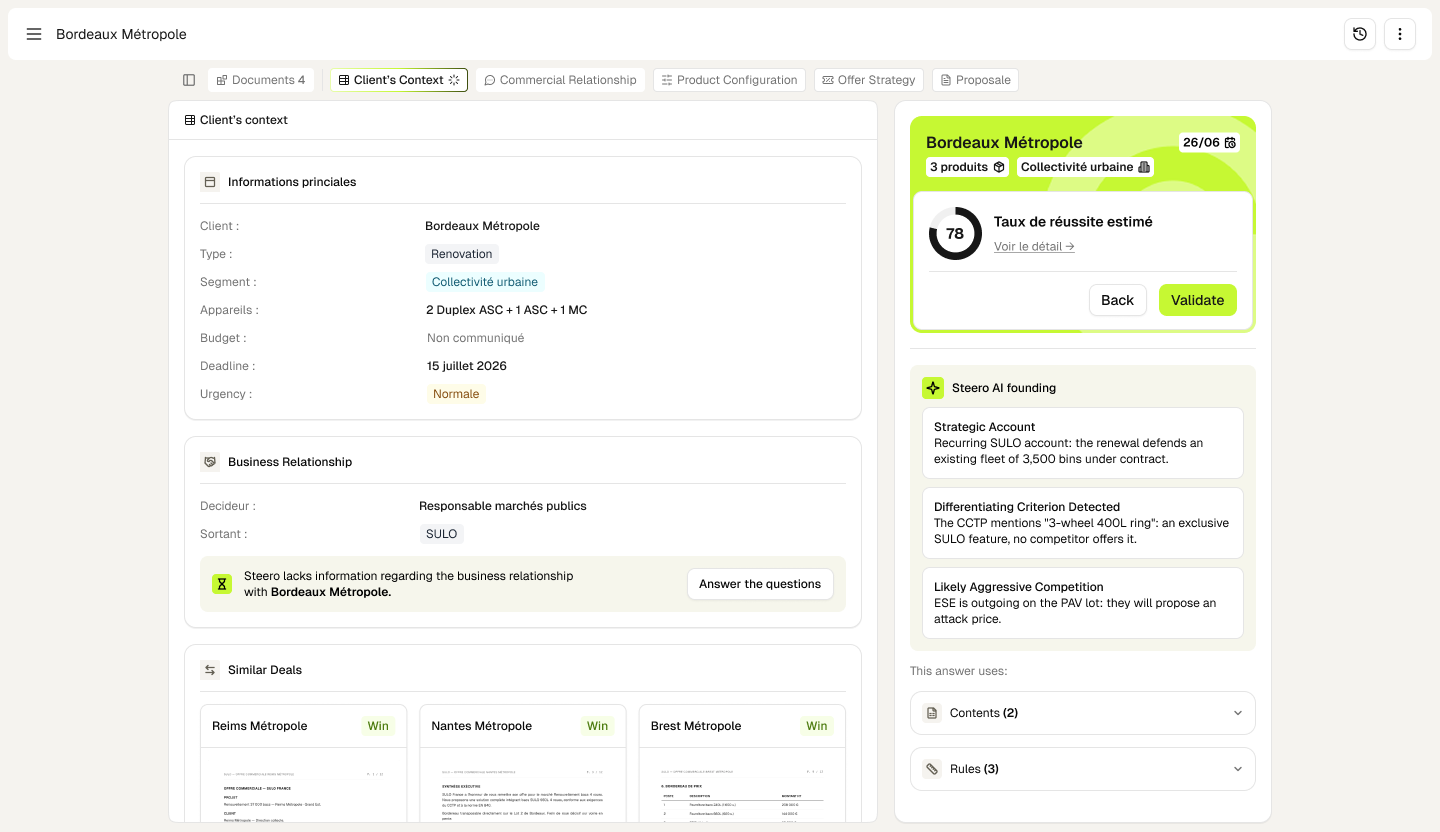Image resolution: width=1440 pixels, height=832 pixels.
Task: Select the Strategic Account insight card
Action: point(1082,443)
